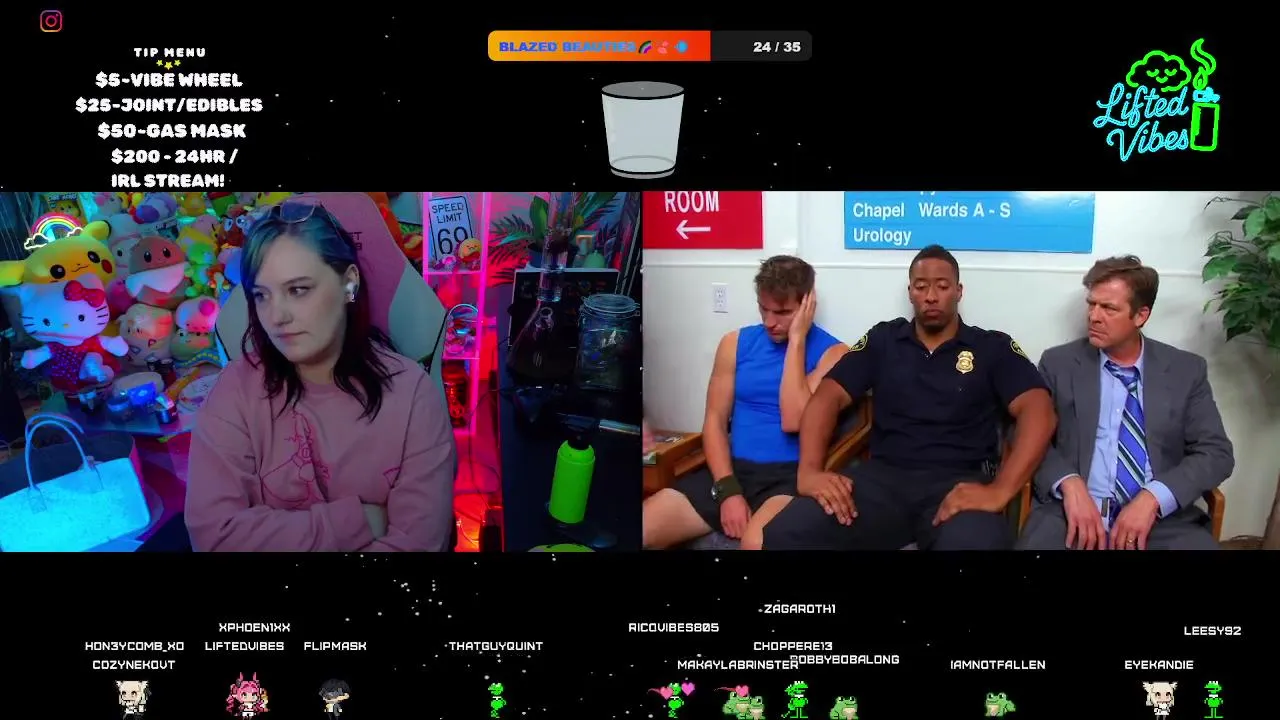
Task: Click the FLIPMASK username
Action: point(335,647)
